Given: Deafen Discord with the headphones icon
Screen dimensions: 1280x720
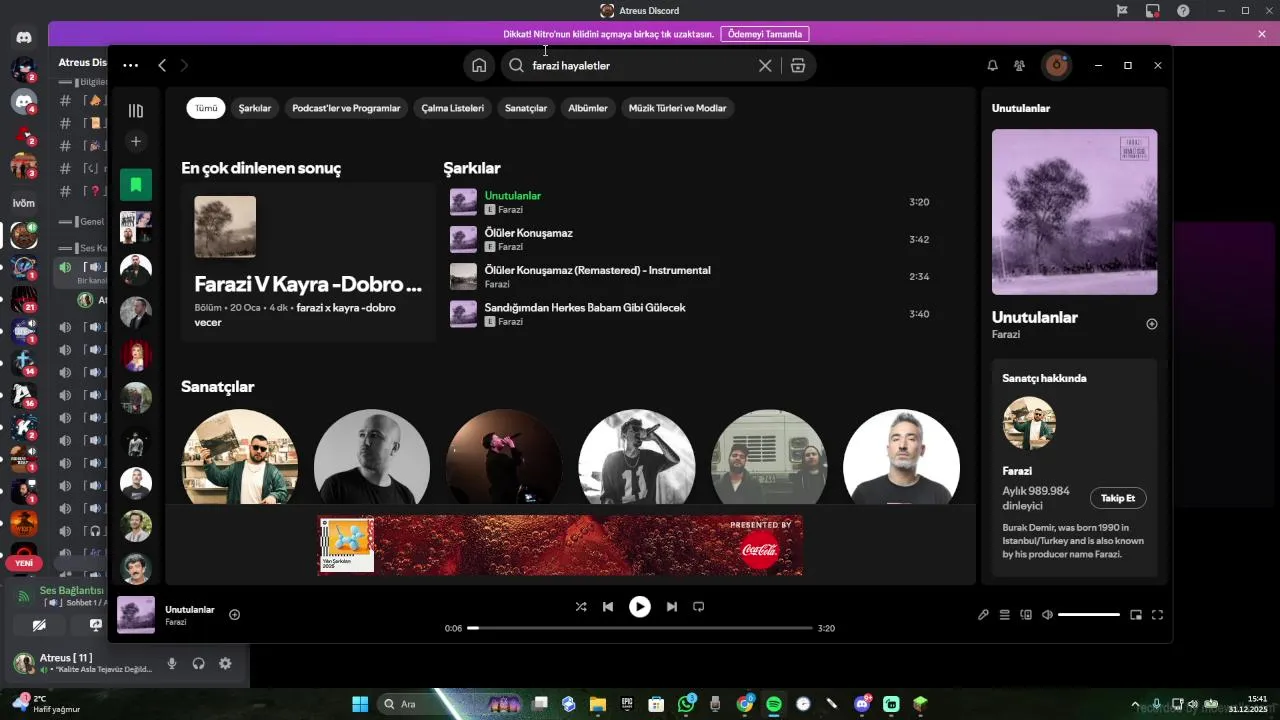Looking at the screenshot, I should [x=198, y=663].
